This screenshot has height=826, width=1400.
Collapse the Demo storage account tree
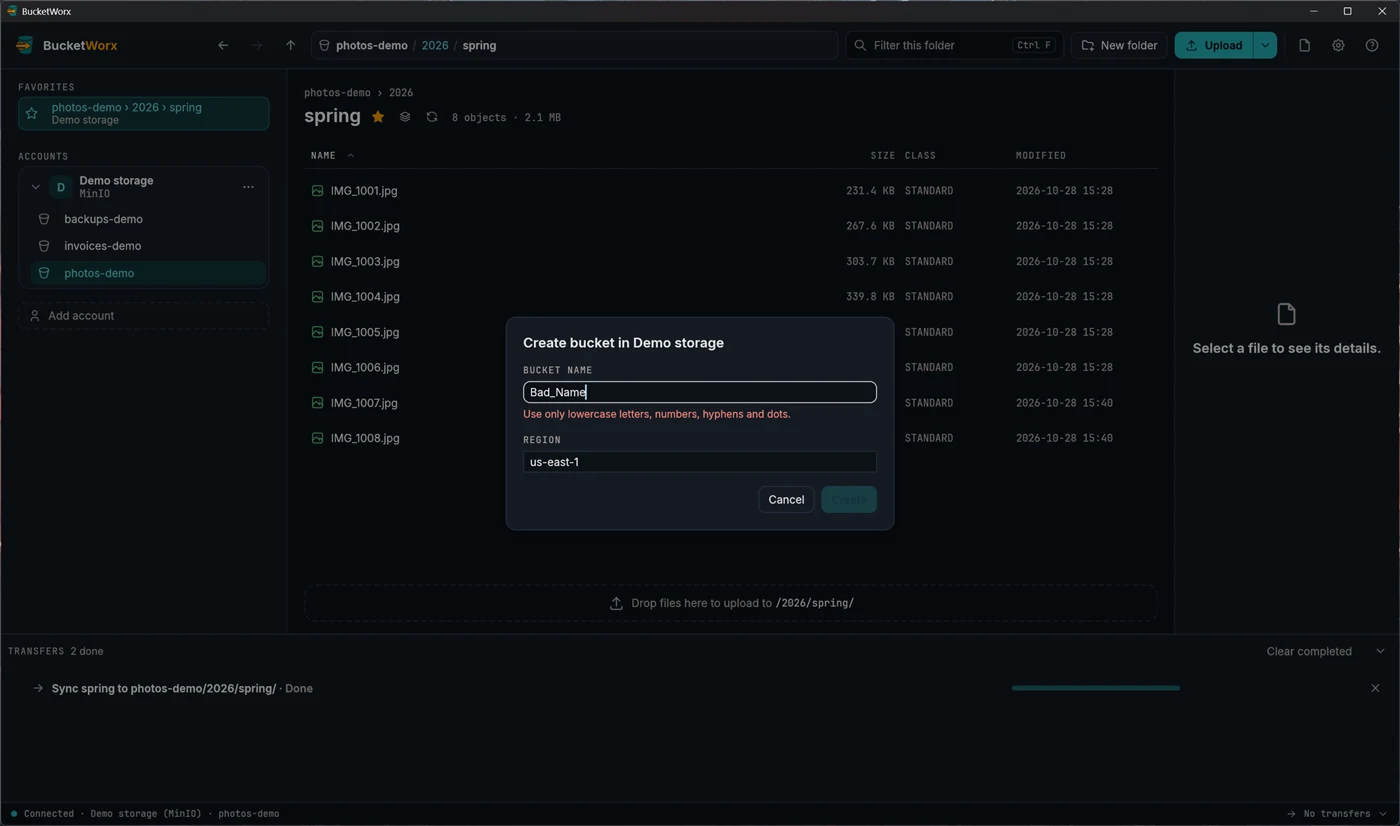tap(35, 187)
